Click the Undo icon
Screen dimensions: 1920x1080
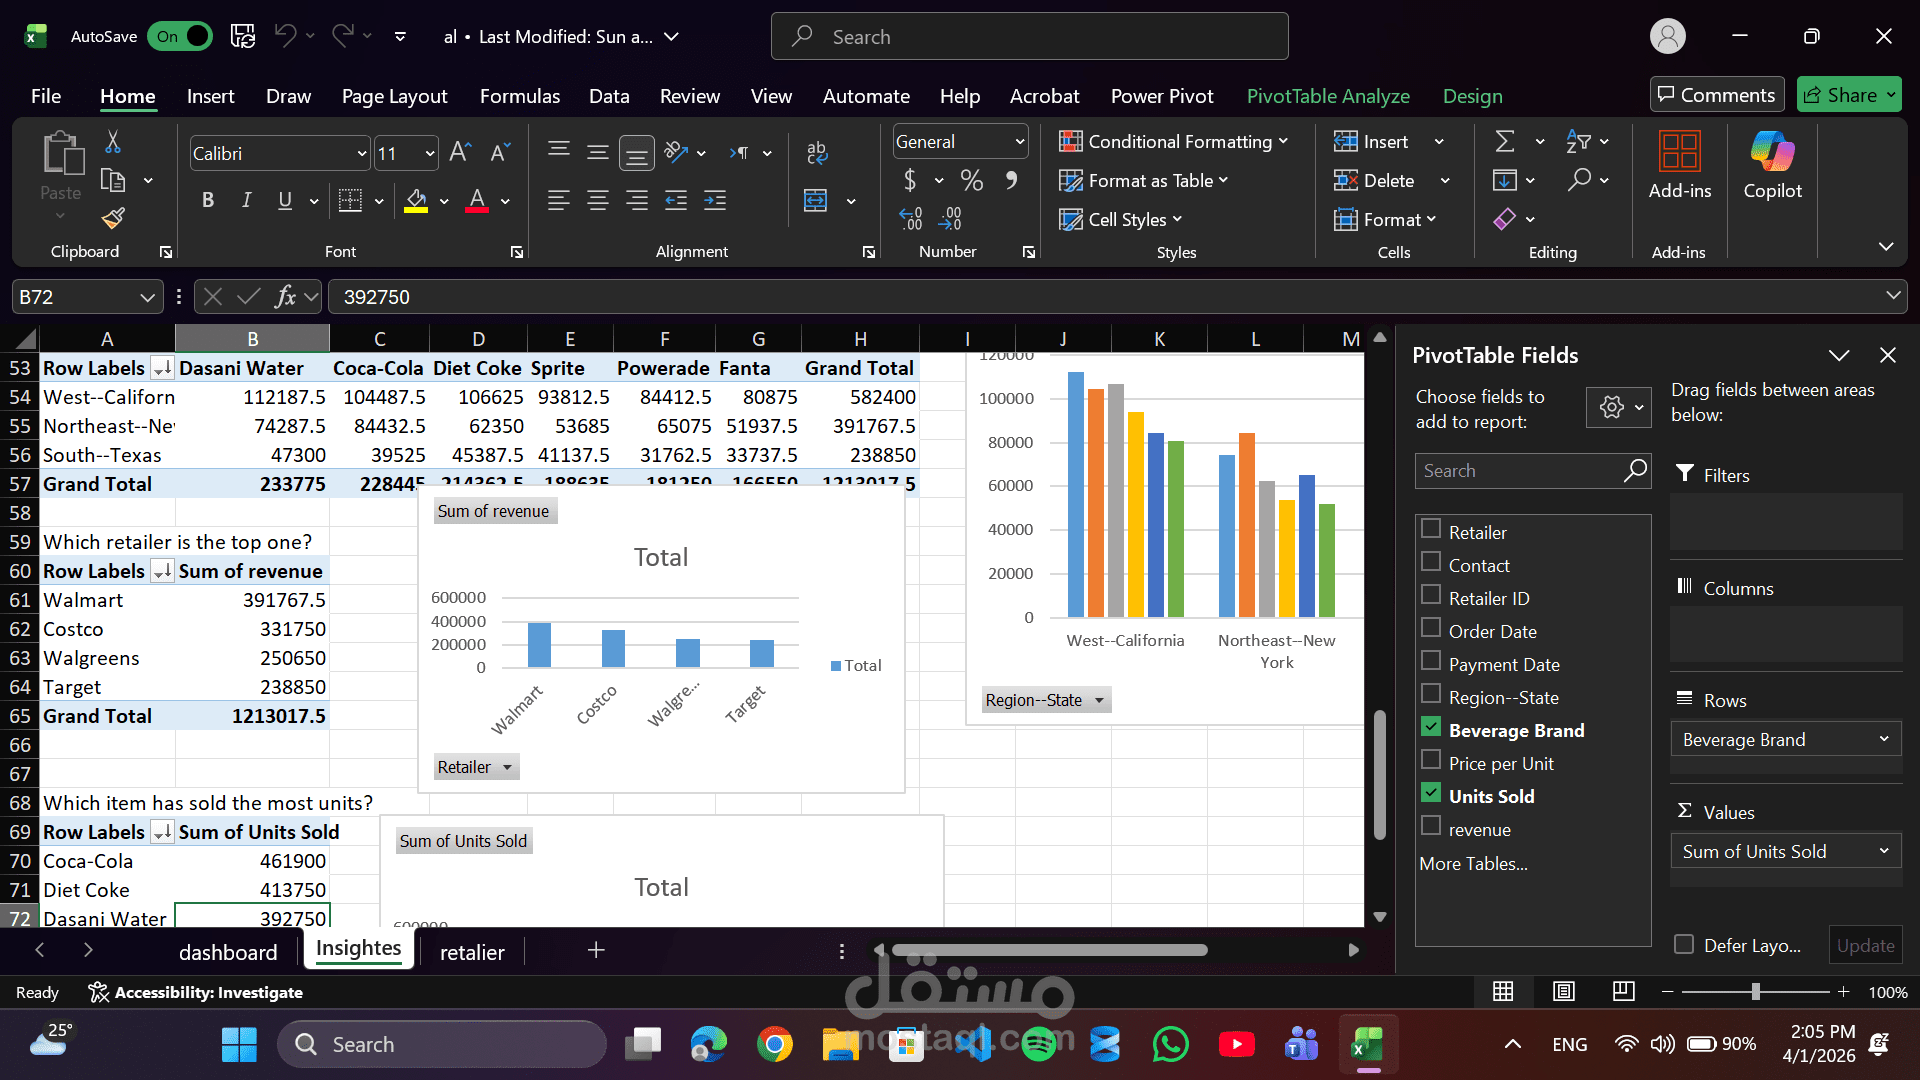pos(286,37)
